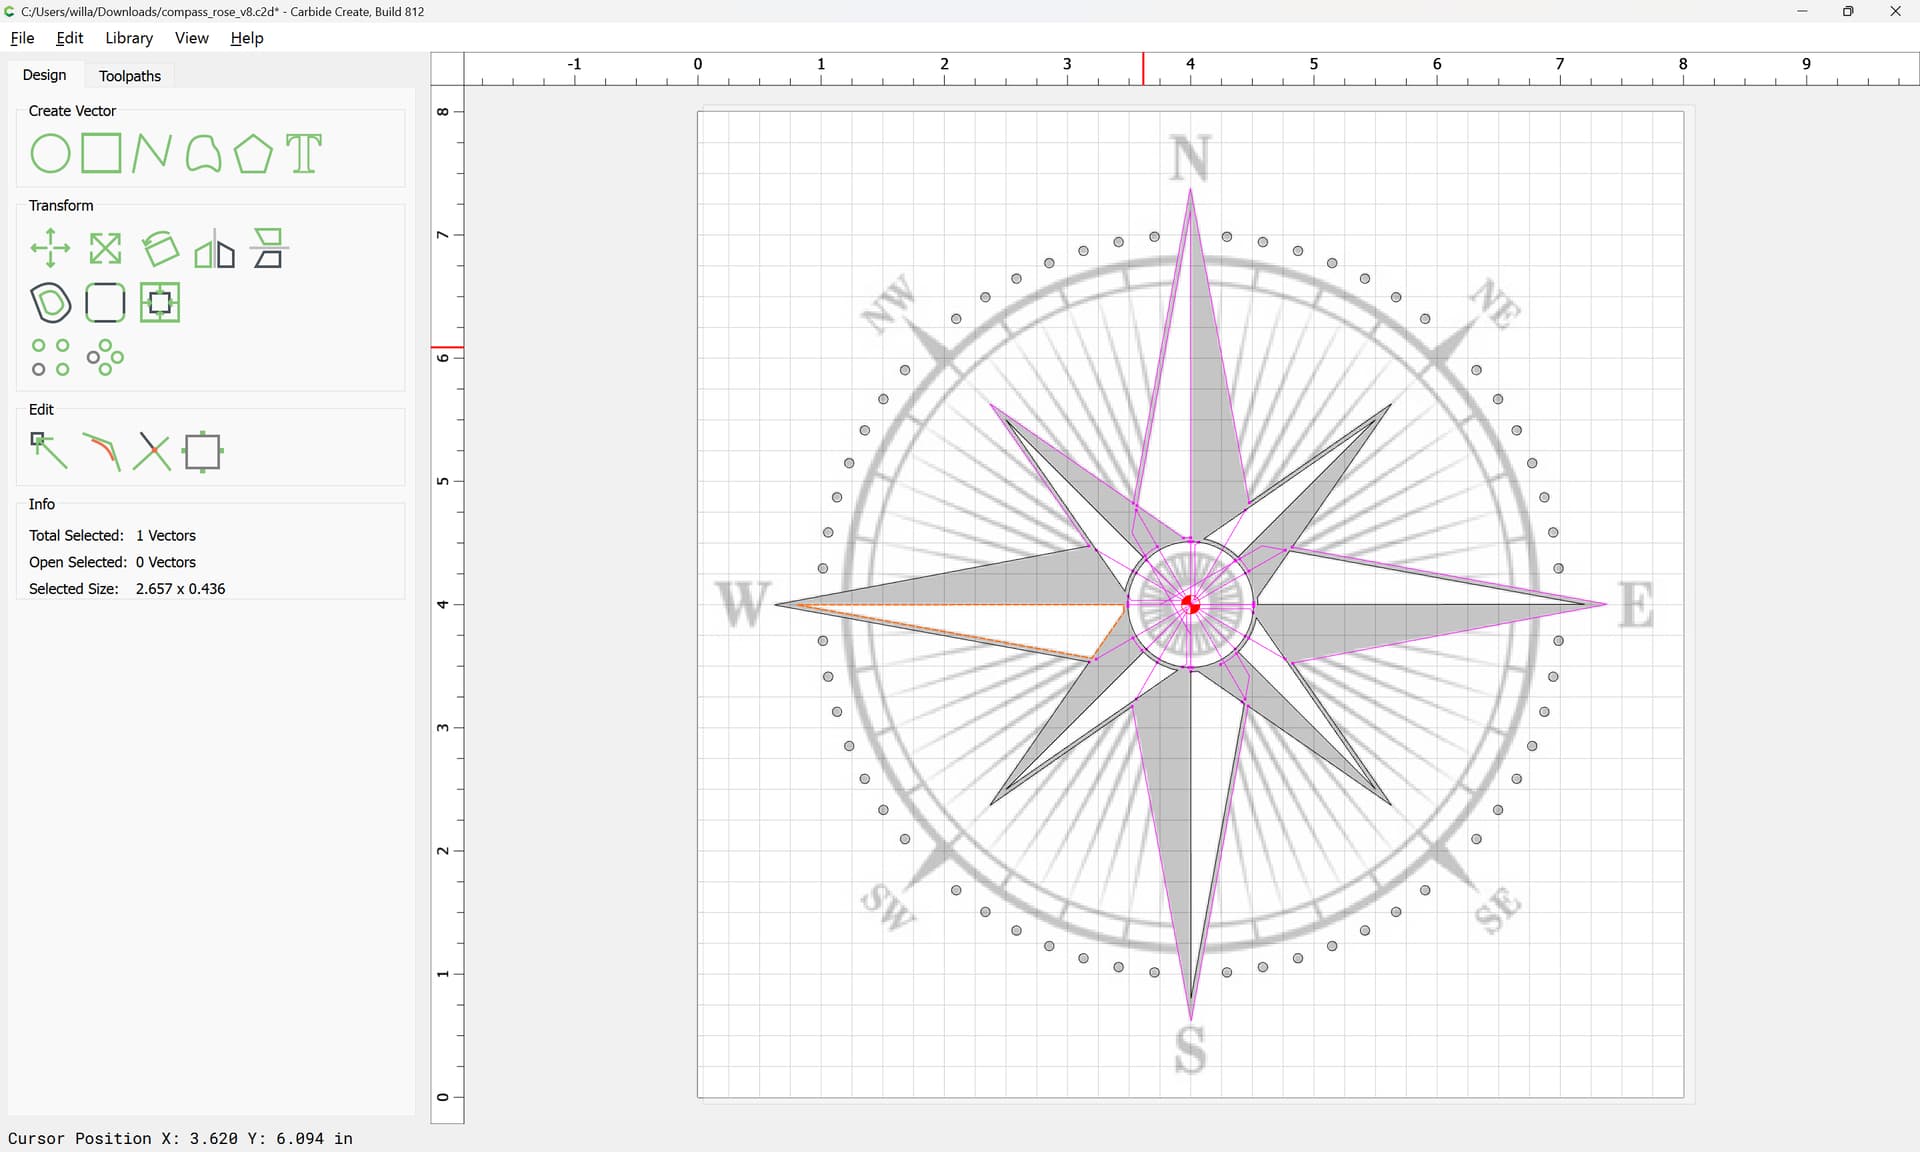Screen dimensions: 1920x1152
Task: Switch to the Toolpaths tab
Action: click(x=130, y=76)
